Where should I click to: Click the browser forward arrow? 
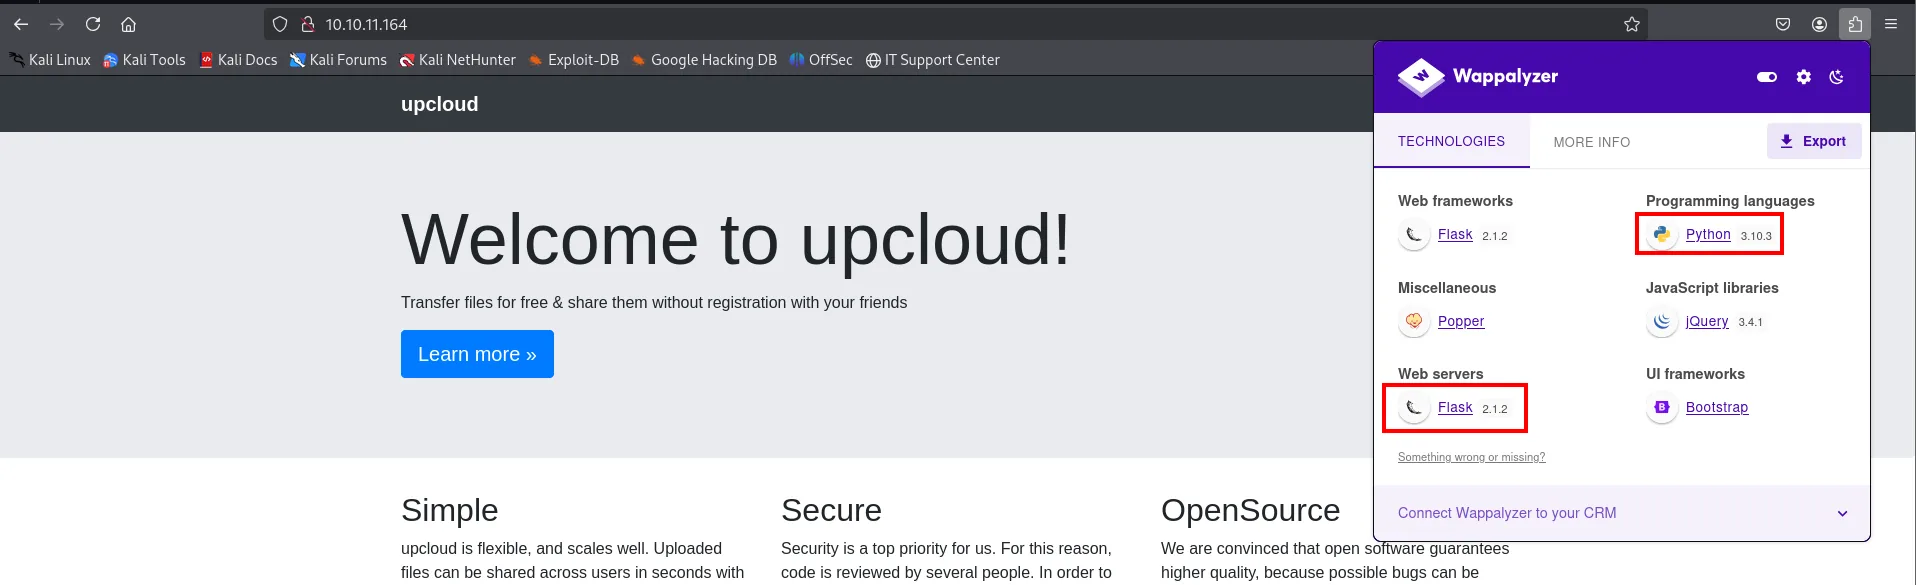pos(57,24)
